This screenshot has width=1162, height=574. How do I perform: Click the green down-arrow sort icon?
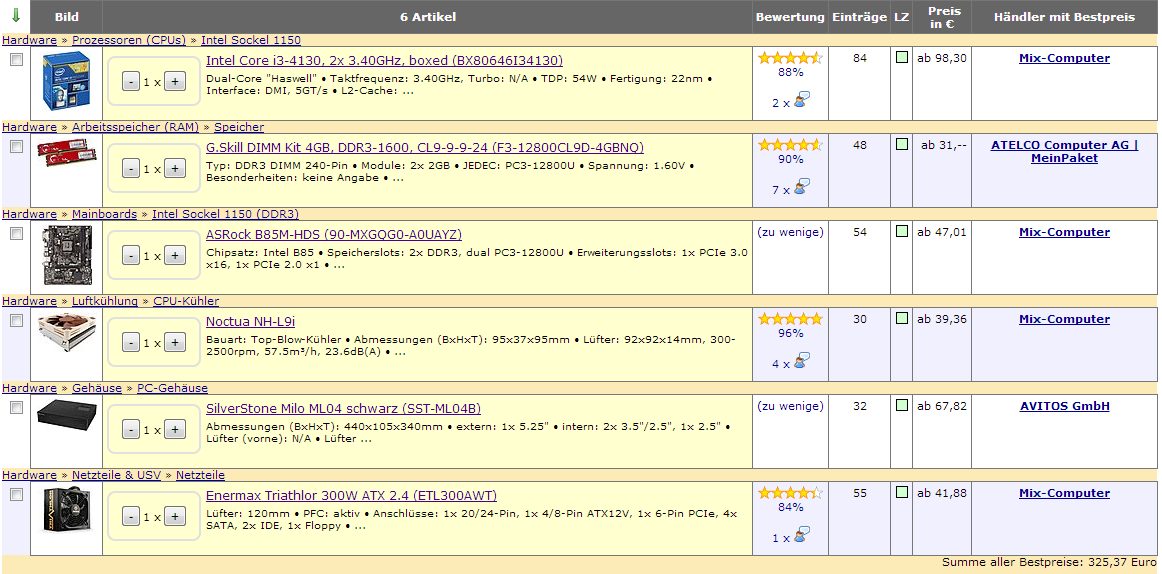click(16, 16)
